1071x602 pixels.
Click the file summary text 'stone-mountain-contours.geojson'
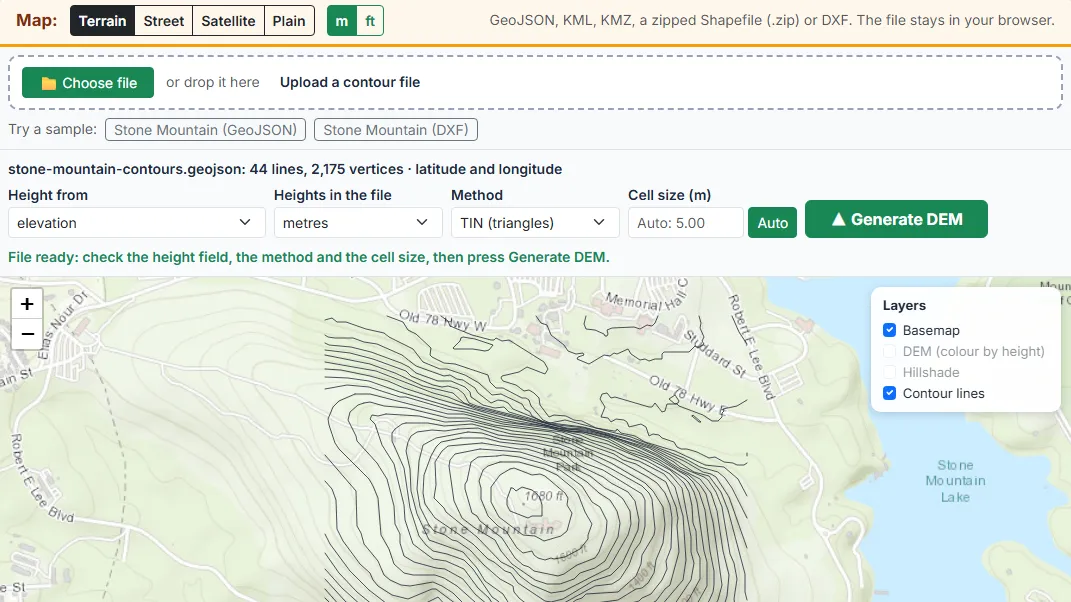(125, 169)
